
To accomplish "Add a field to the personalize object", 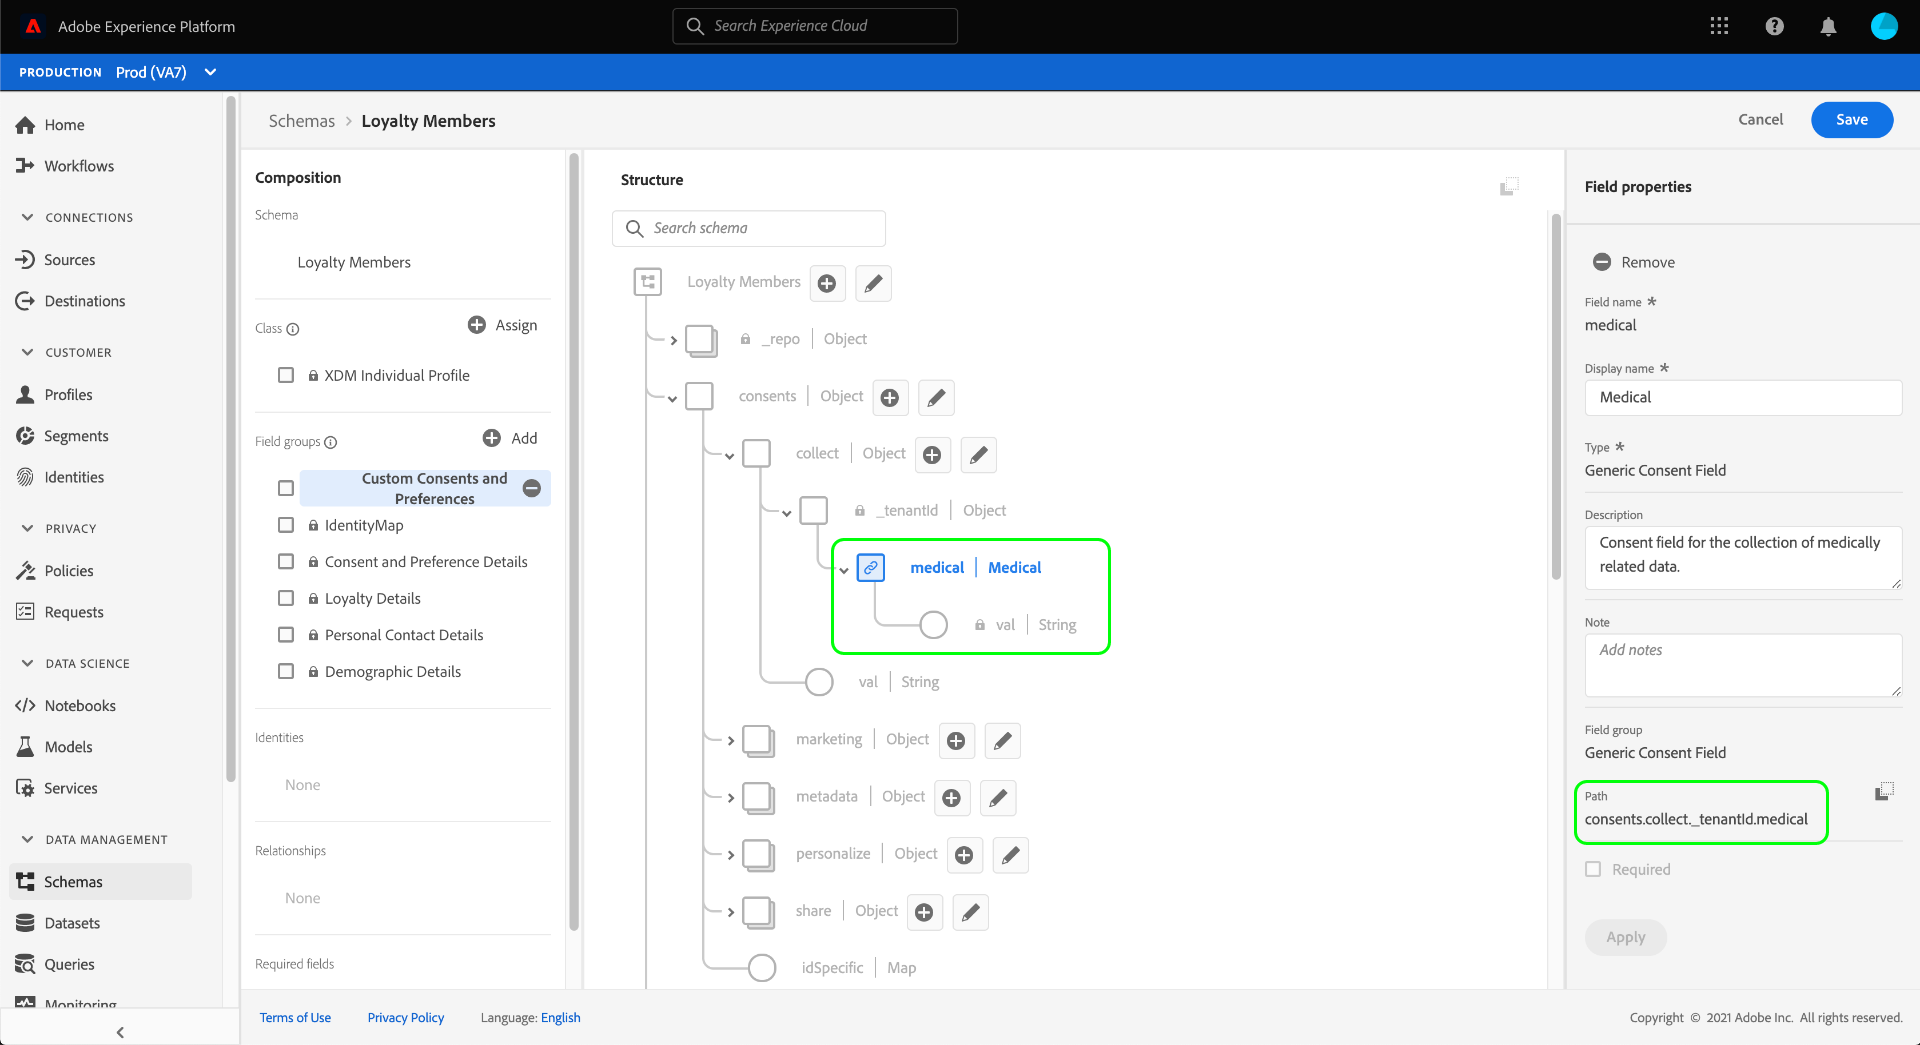I will pyautogui.click(x=964, y=854).
